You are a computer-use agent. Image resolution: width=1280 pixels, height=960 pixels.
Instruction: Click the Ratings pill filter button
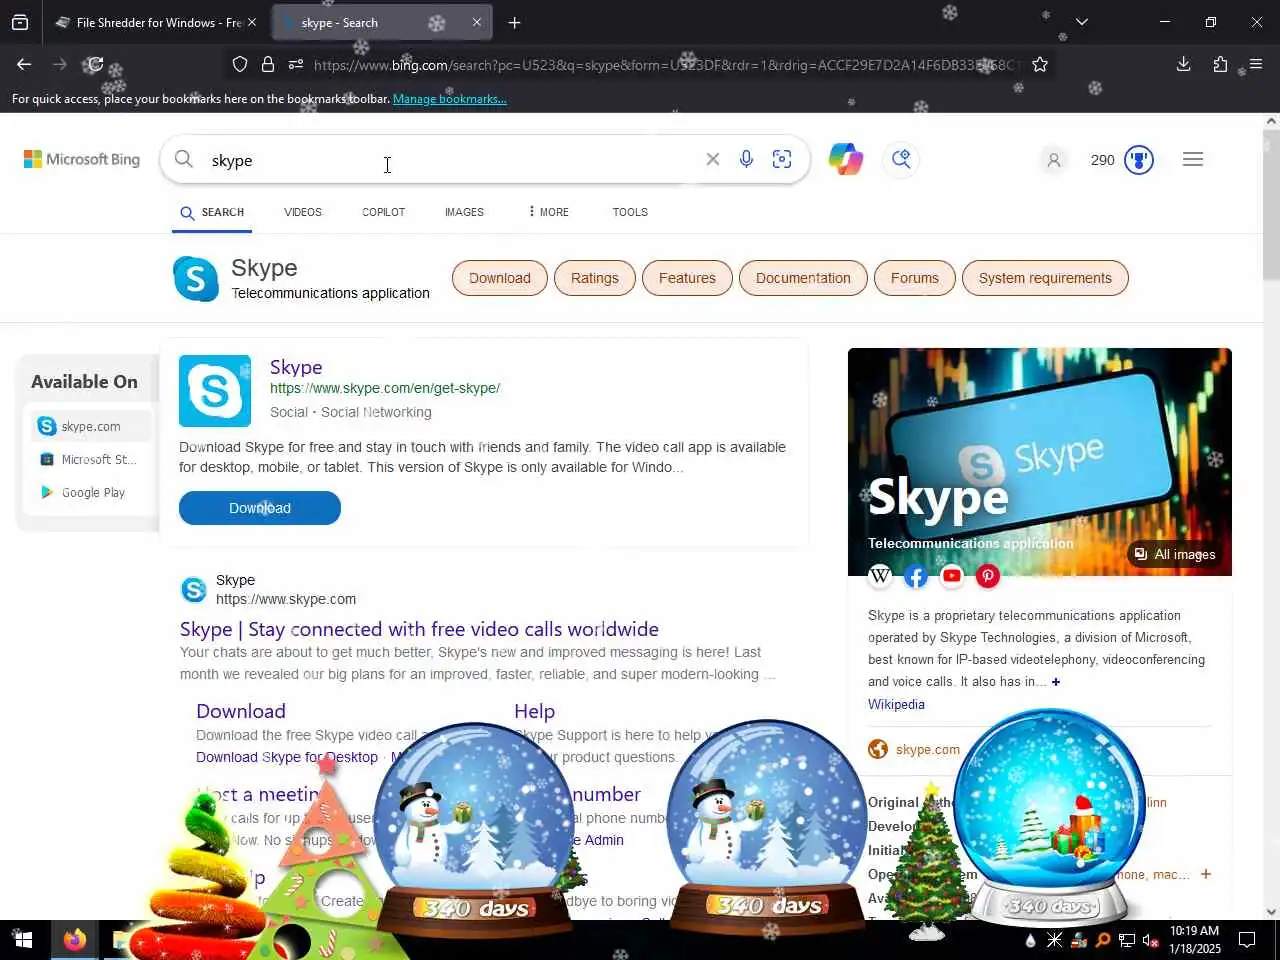[x=595, y=278]
